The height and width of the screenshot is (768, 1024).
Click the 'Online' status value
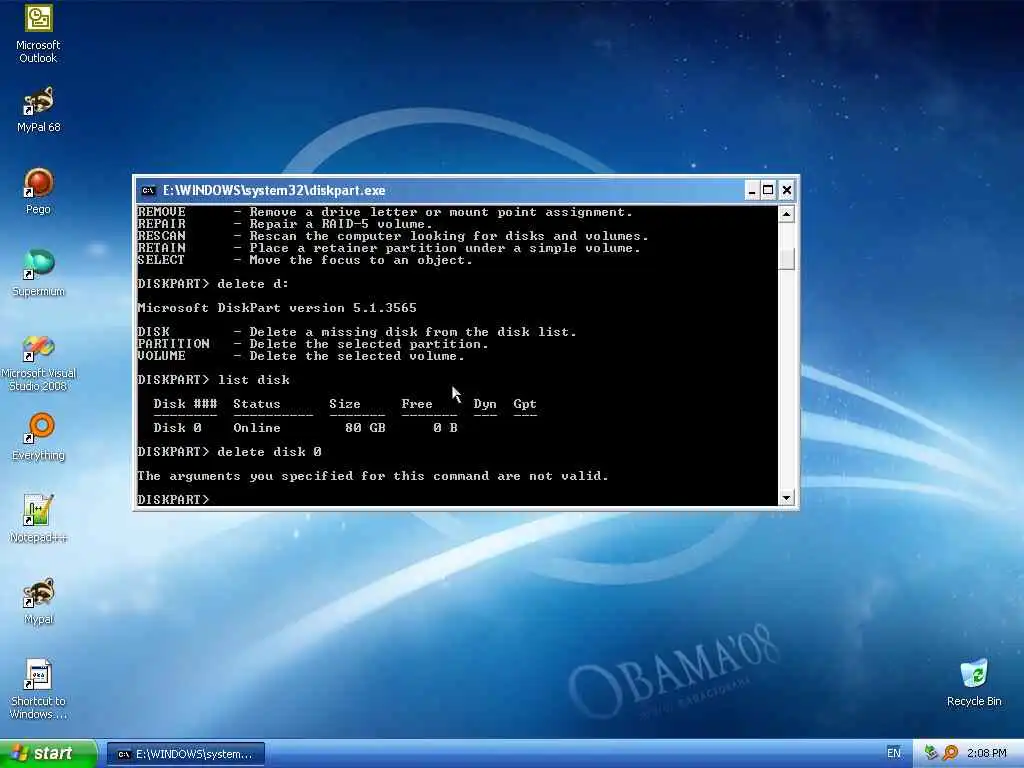point(257,428)
